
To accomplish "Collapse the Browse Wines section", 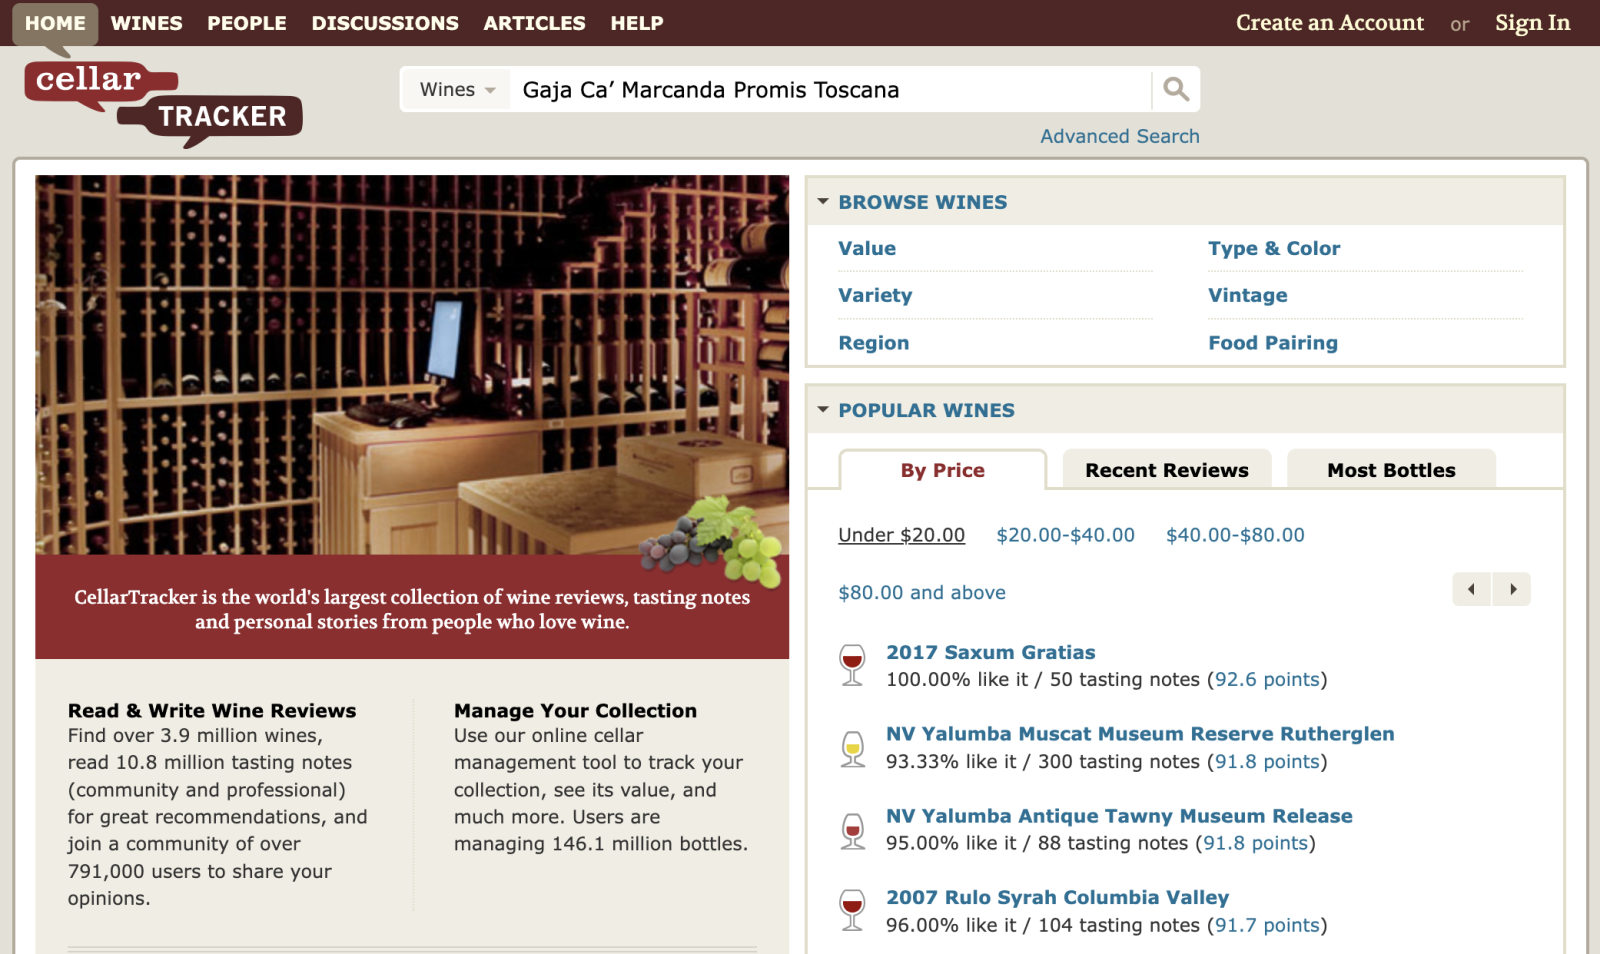I will [x=823, y=202].
